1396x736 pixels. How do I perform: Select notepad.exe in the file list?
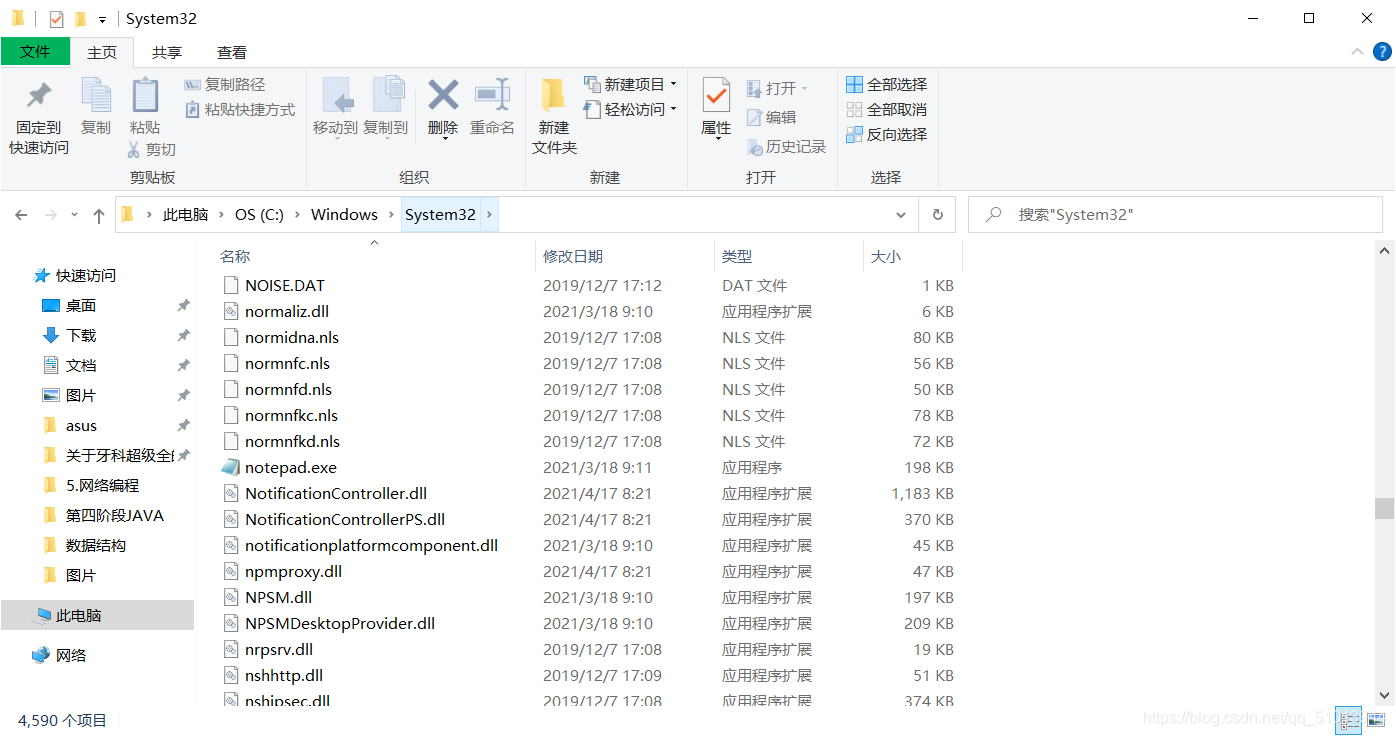(291, 467)
